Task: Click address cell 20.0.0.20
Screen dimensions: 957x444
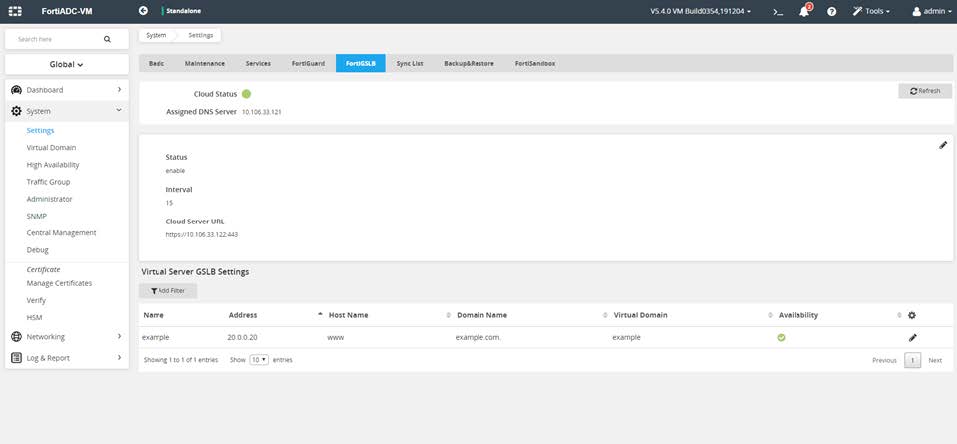Action: tap(242, 337)
